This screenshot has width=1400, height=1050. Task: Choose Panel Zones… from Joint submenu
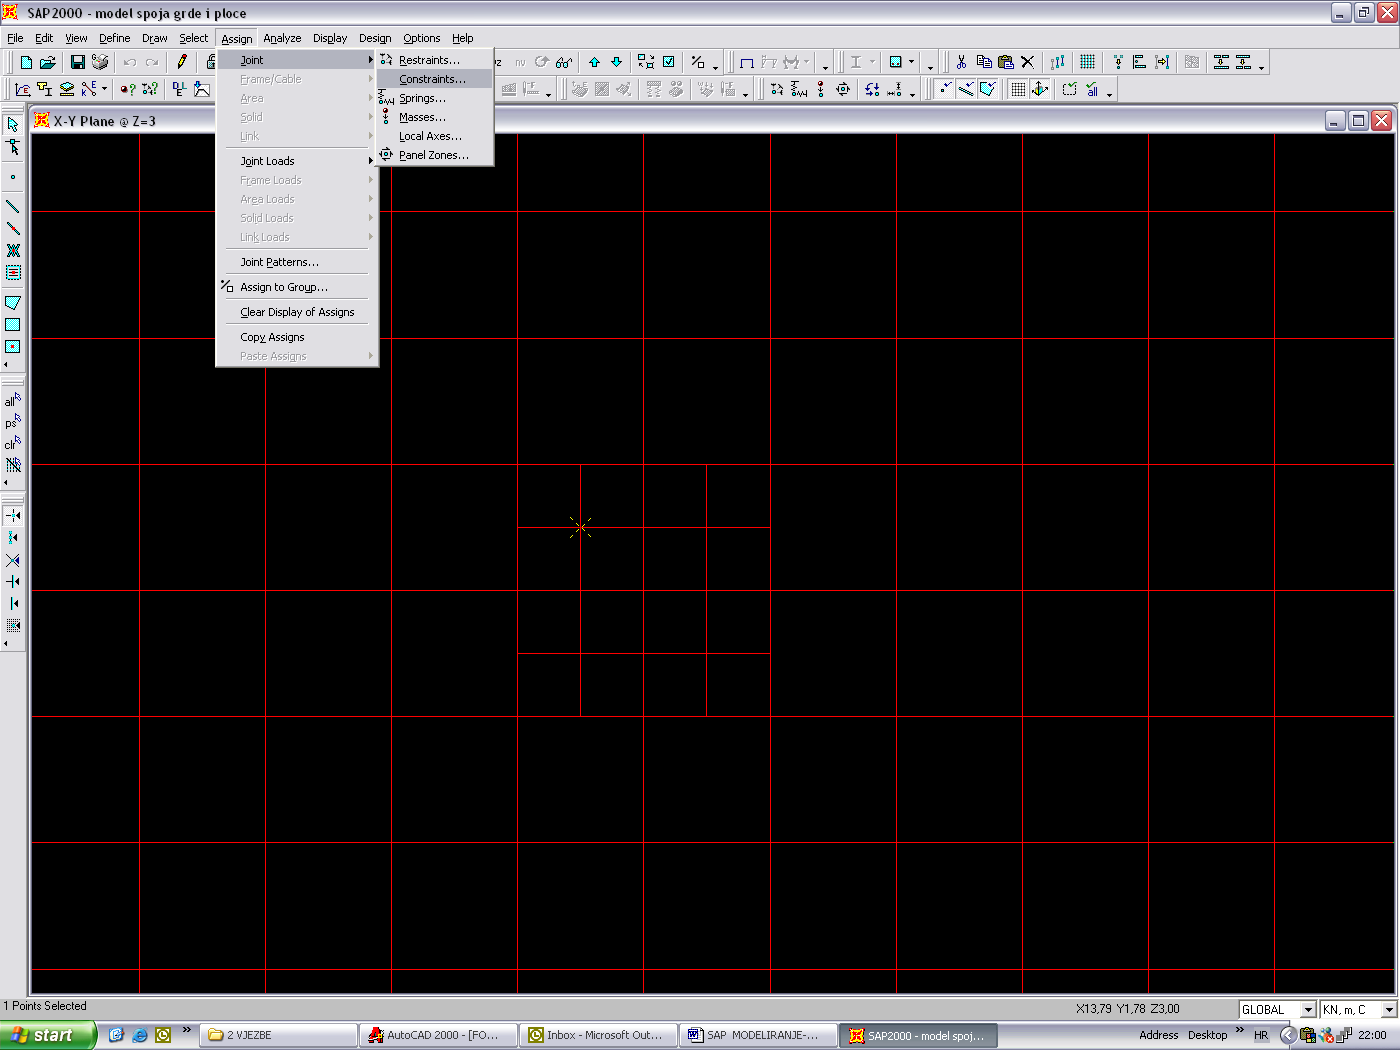point(435,155)
